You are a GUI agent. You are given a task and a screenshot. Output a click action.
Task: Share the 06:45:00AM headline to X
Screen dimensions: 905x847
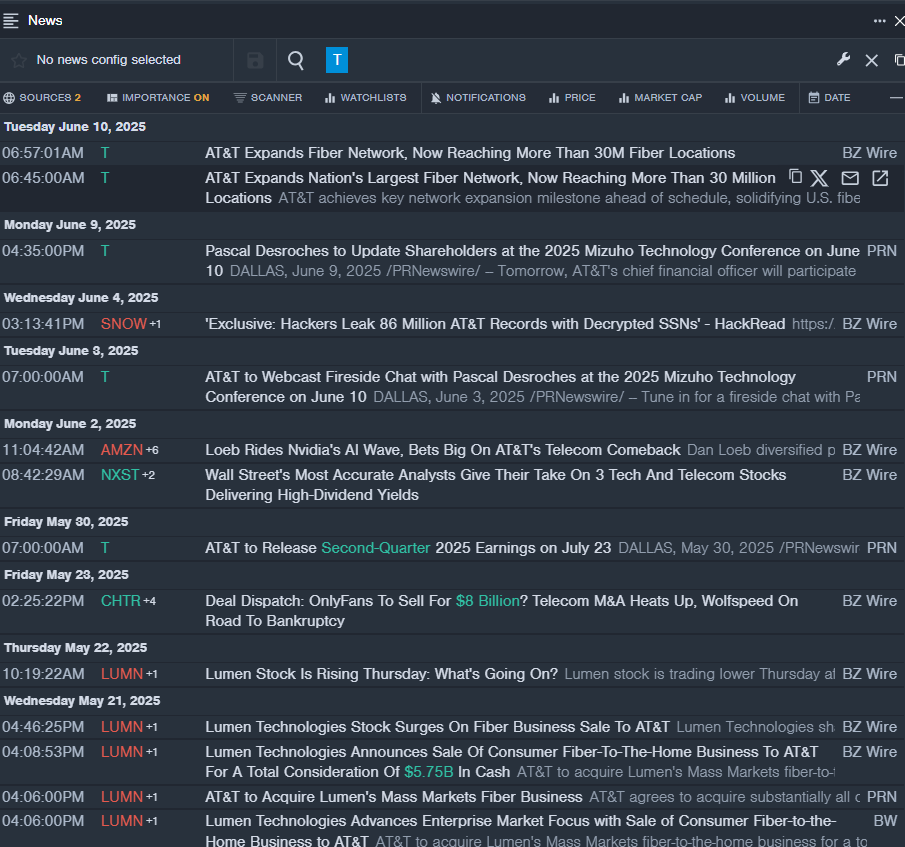click(x=819, y=178)
